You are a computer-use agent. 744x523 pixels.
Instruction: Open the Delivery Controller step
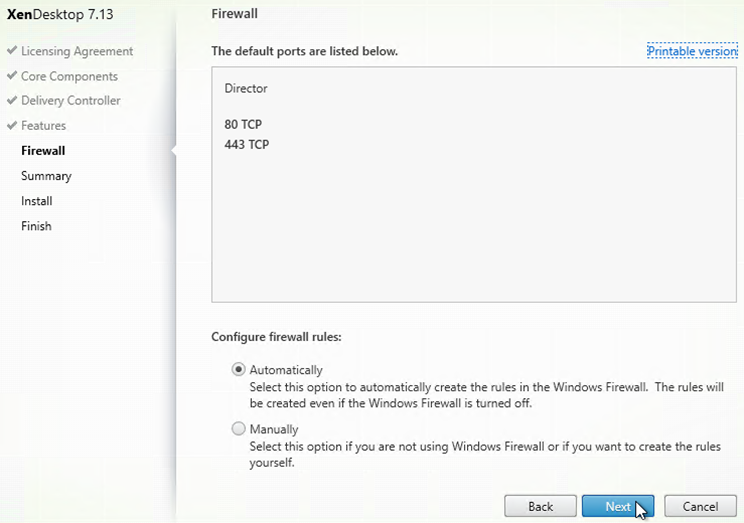coord(71,101)
